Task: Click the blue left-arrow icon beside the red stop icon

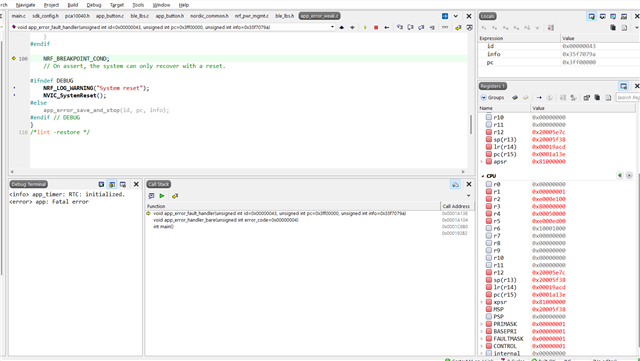Action: point(387,27)
